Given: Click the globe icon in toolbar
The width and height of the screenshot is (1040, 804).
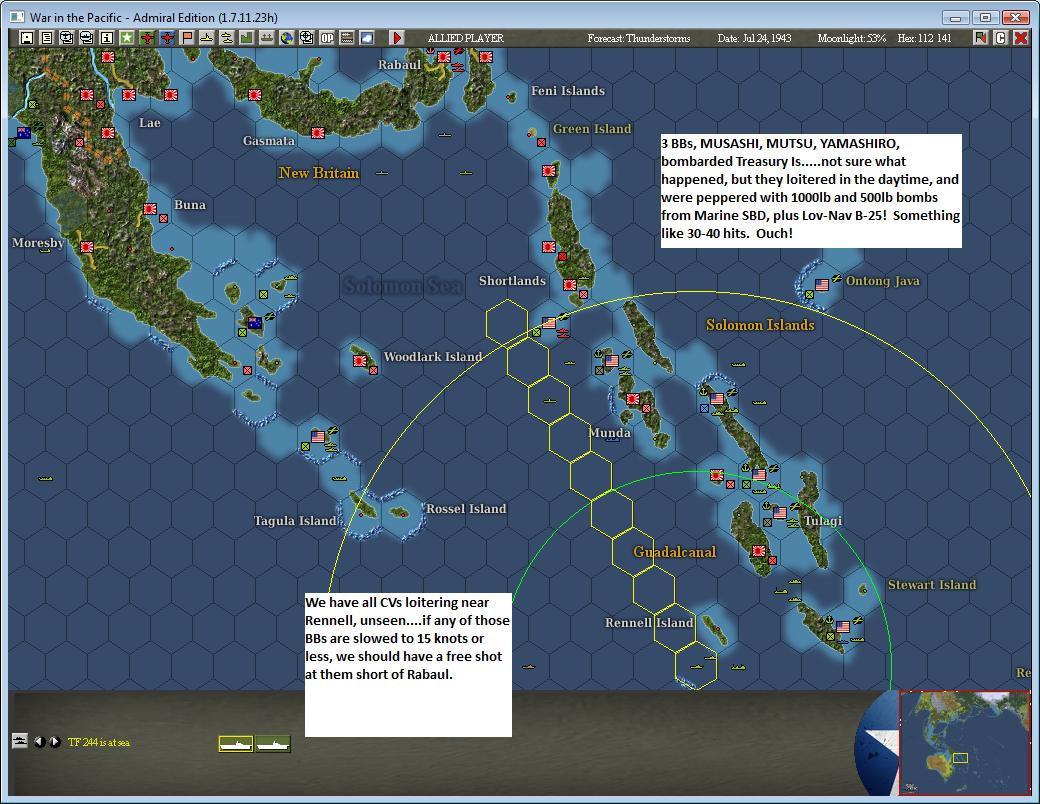Looking at the screenshot, I should point(287,38).
